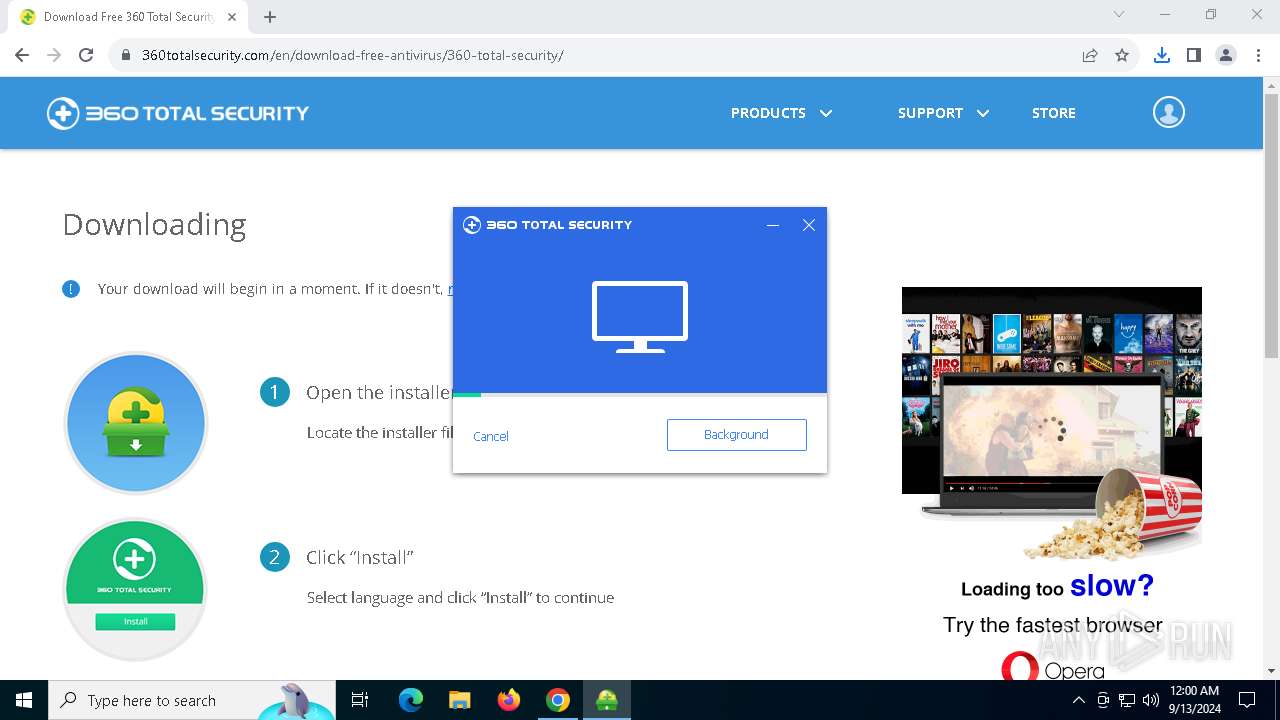Click the "Click "Install"" step text
The height and width of the screenshot is (720, 1280).
coord(360,557)
